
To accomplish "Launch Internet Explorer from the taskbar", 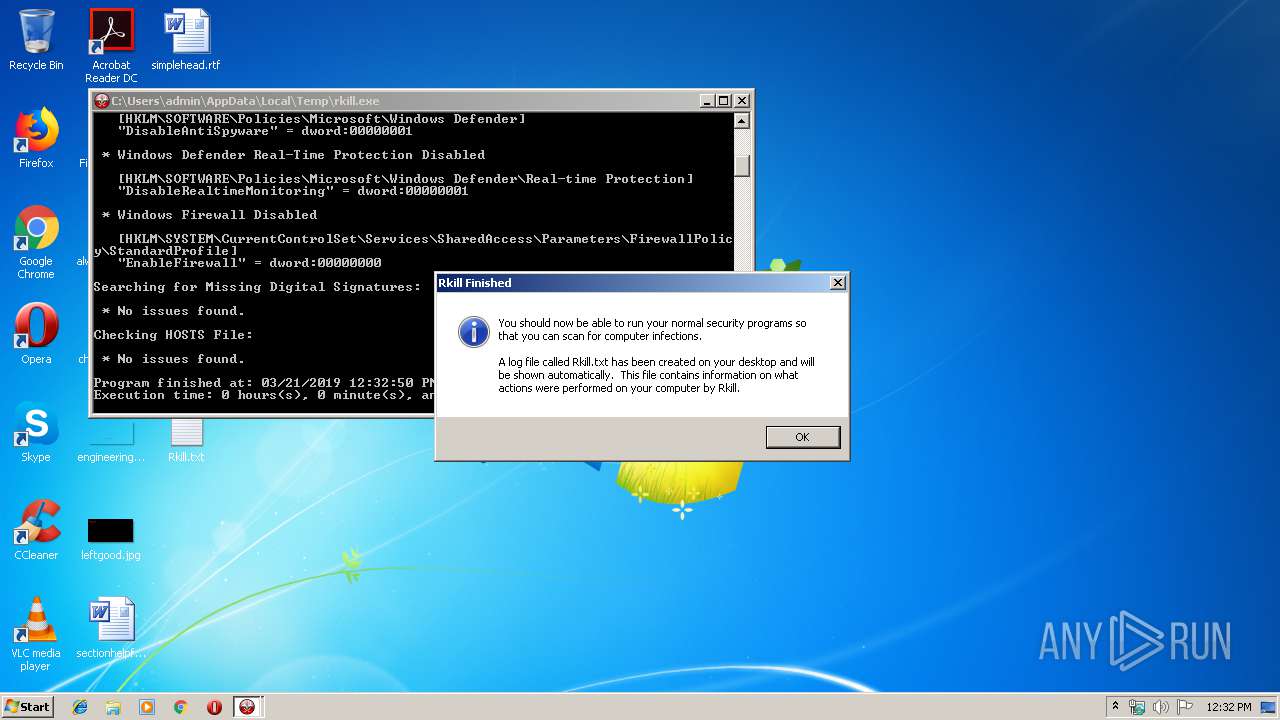I will pos(80,707).
